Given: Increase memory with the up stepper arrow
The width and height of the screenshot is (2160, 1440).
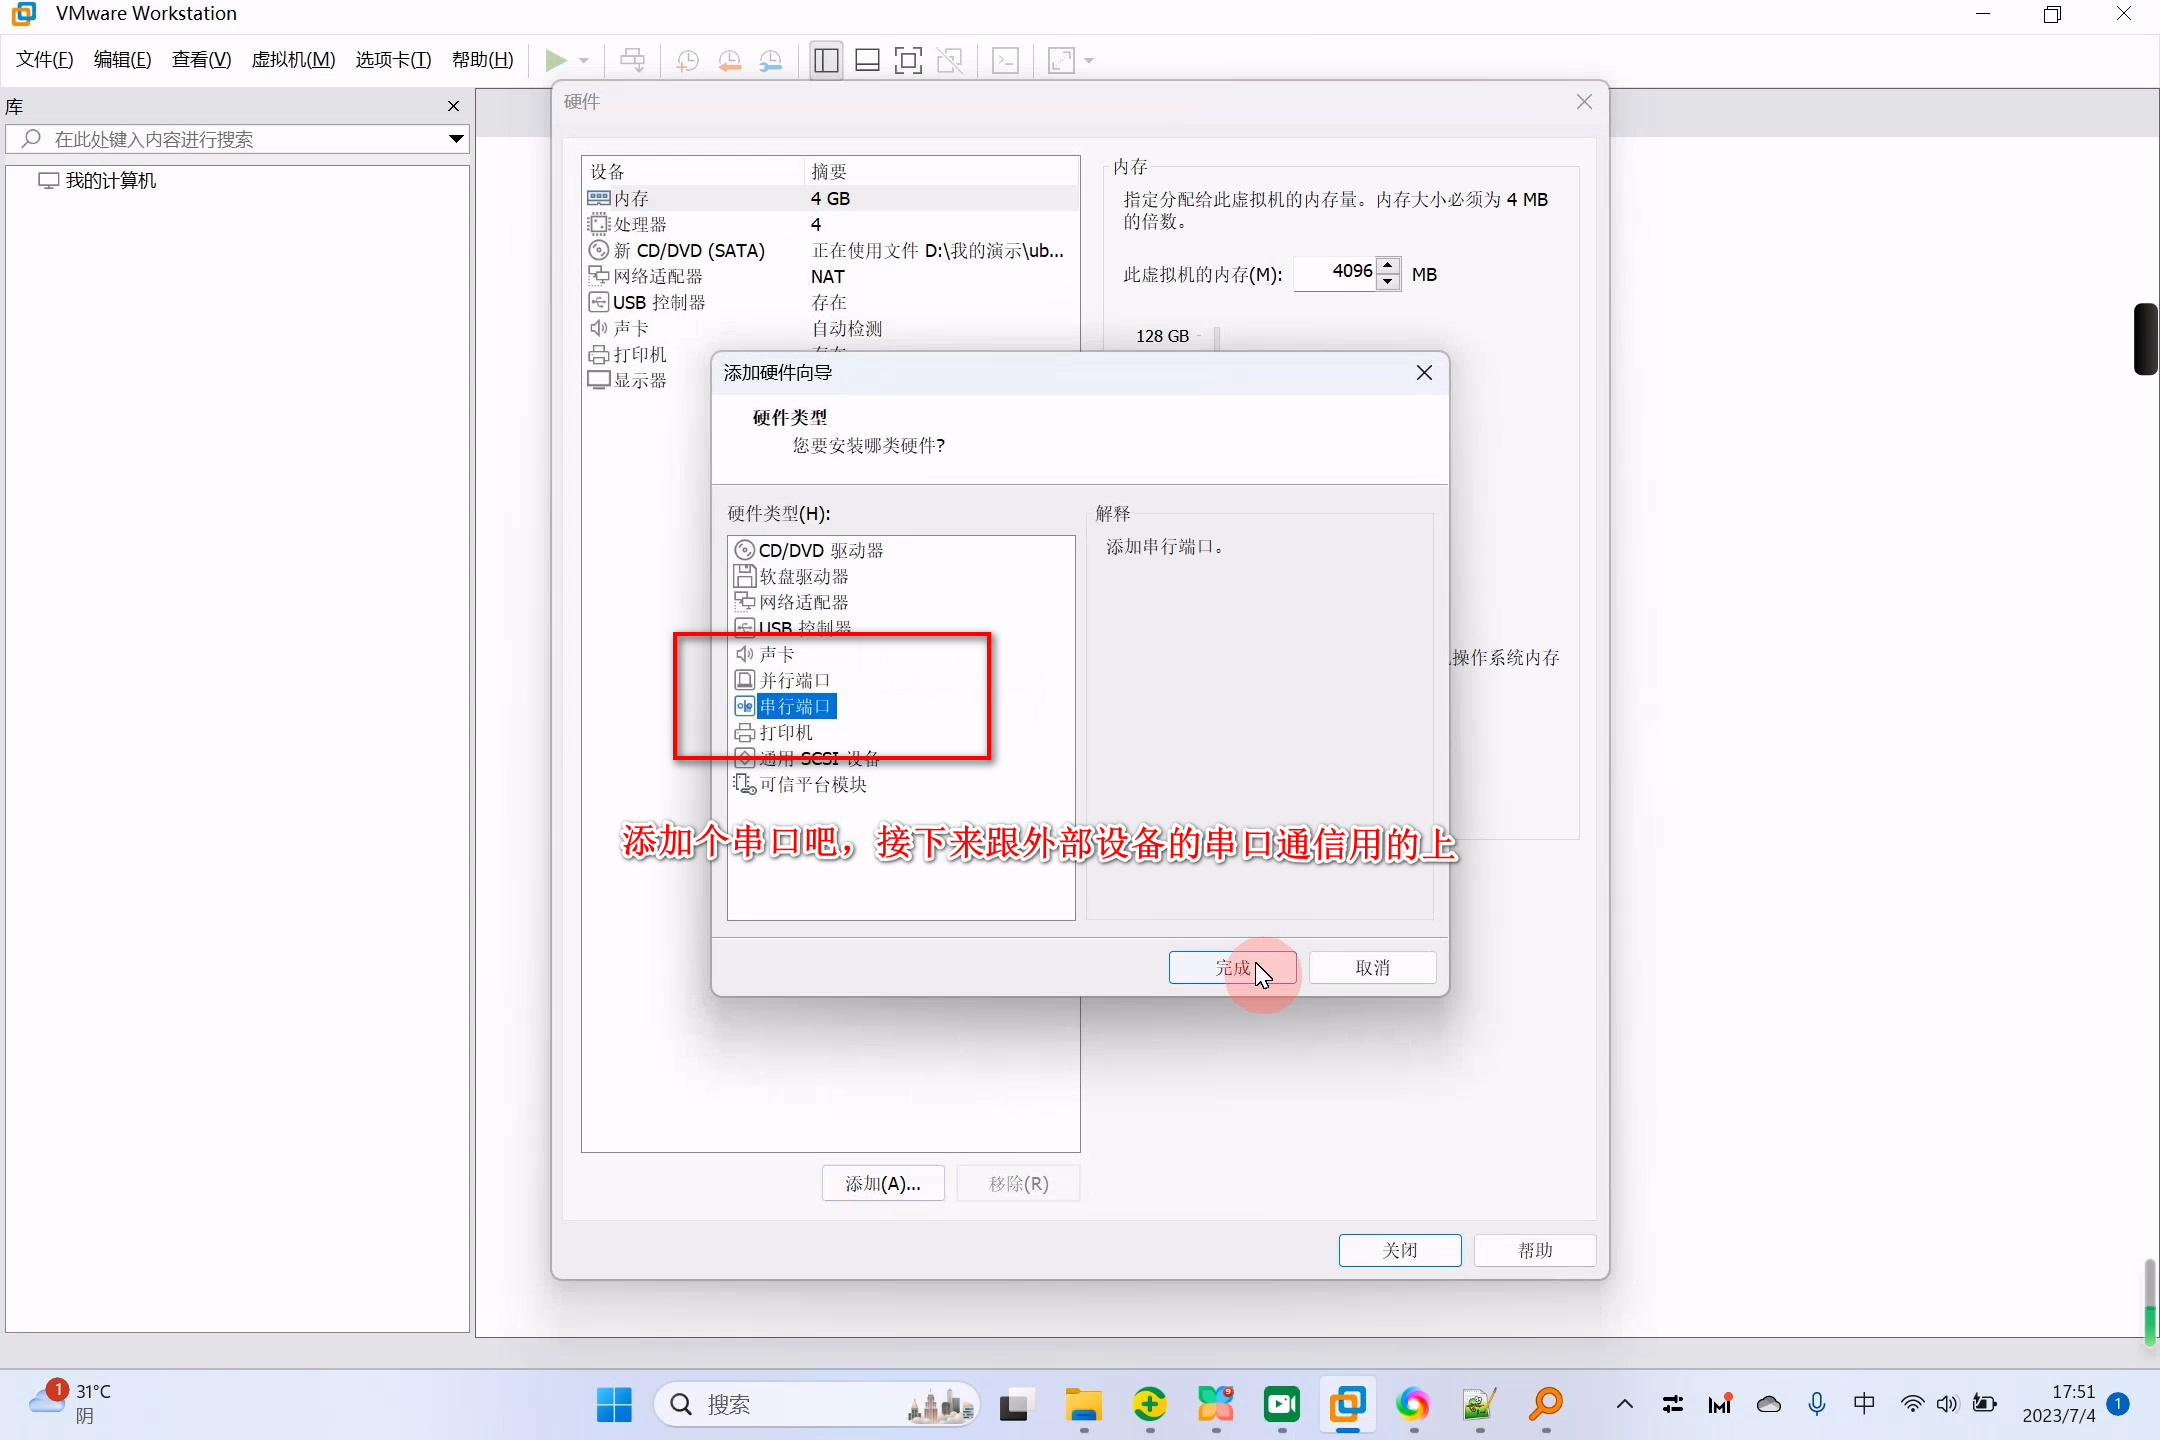Looking at the screenshot, I should coord(1388,265).
